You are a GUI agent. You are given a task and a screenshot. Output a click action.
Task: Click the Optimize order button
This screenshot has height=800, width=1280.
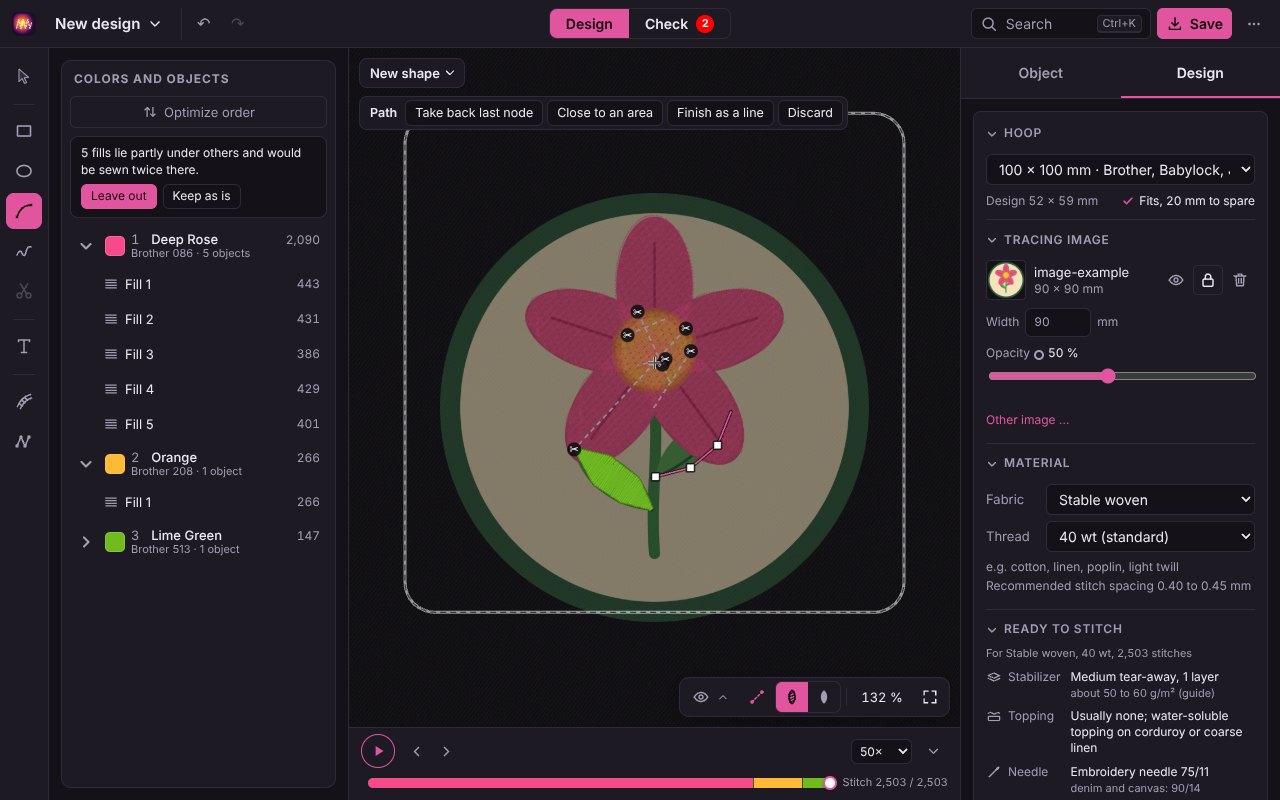[x=198, y=112]
